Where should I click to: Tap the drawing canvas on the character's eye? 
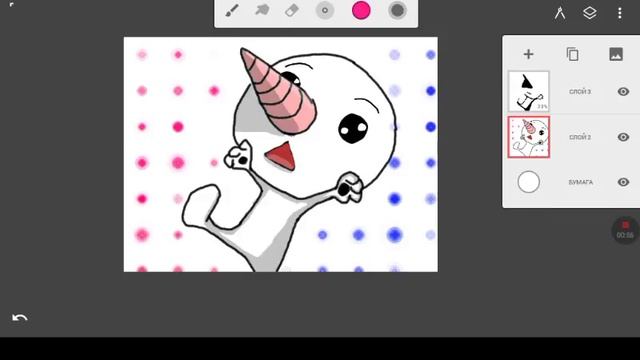[x=353, y=129]
